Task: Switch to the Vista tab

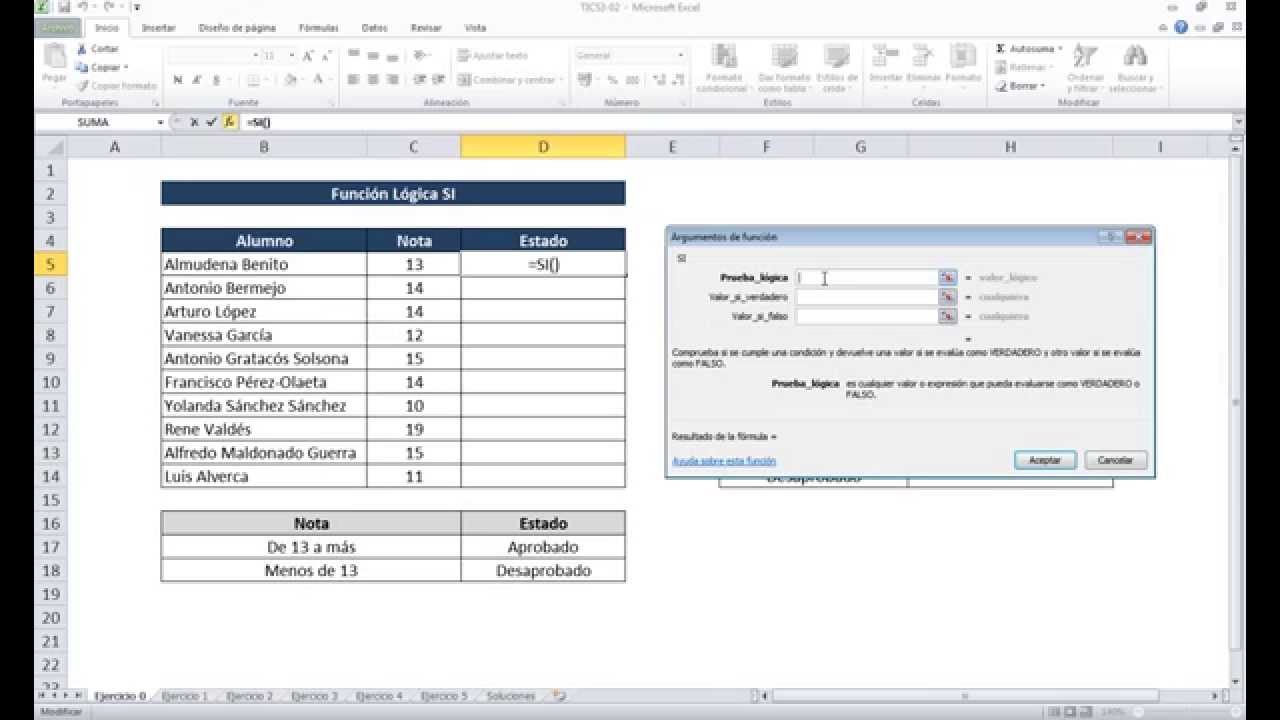Action: pos(476,28)
